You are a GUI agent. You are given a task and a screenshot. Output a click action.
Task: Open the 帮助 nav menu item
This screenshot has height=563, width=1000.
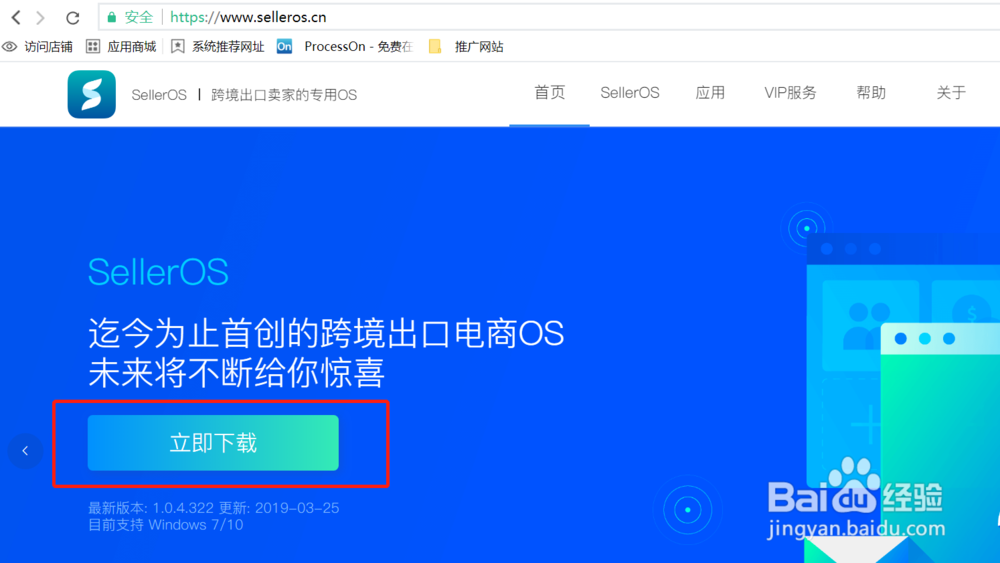point(871,93)
